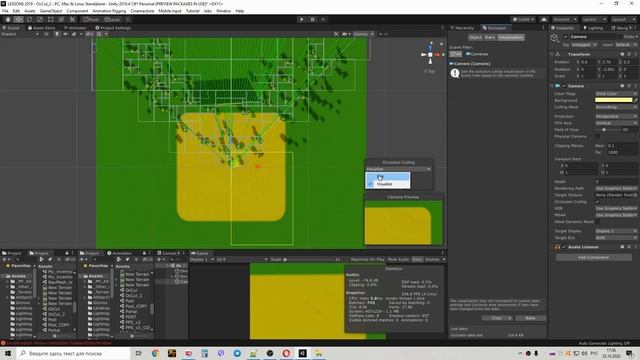640x360 pixels.
Task: Open the Transform component help icon
Action: [622, 54]
